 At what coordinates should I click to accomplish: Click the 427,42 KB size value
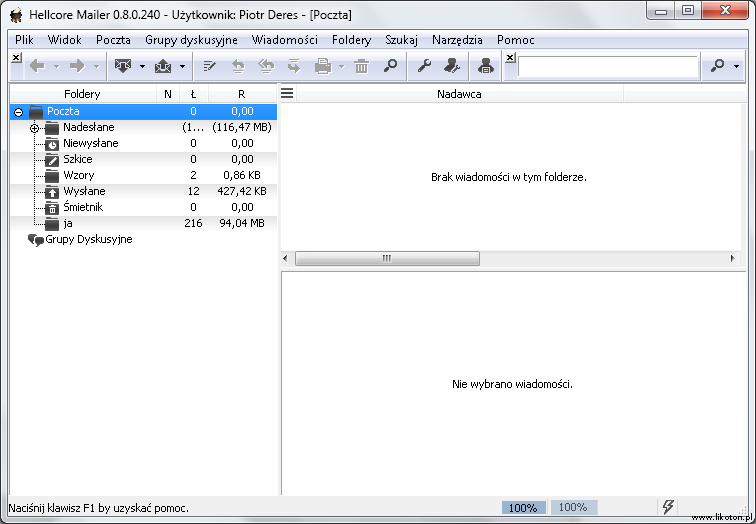tap(242, 191)
